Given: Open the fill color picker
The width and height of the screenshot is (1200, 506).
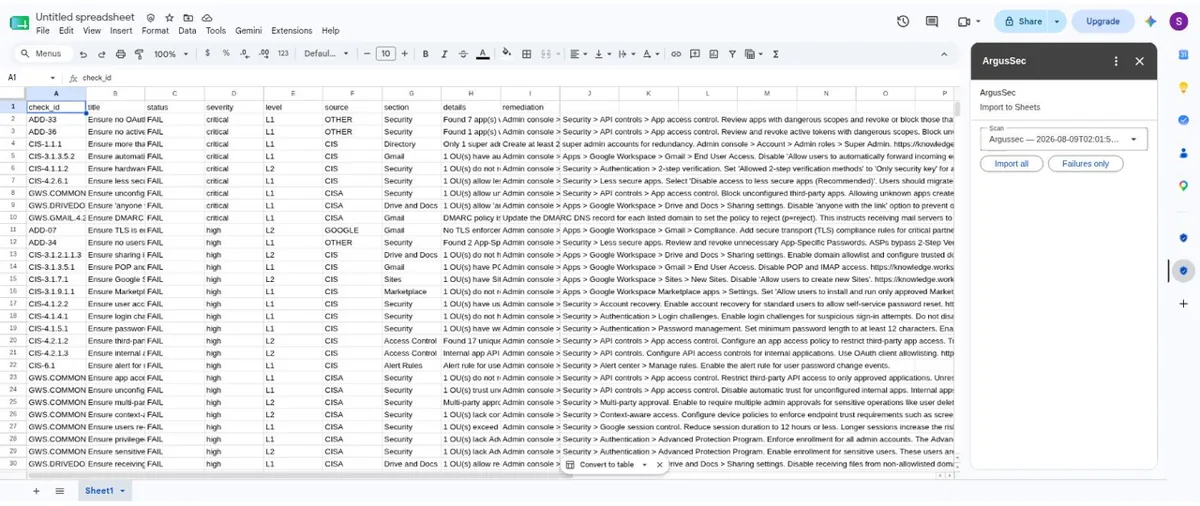Looking at the screenshot, I should coord(506,54).
